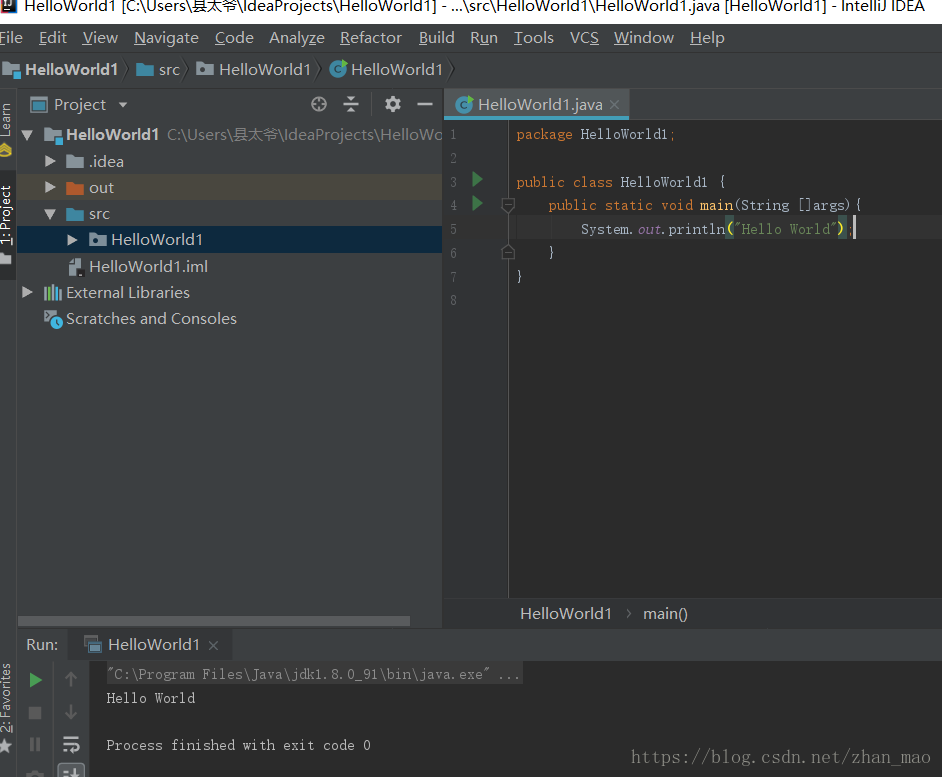Click the Project panel horizontal scrollbar

214,621
